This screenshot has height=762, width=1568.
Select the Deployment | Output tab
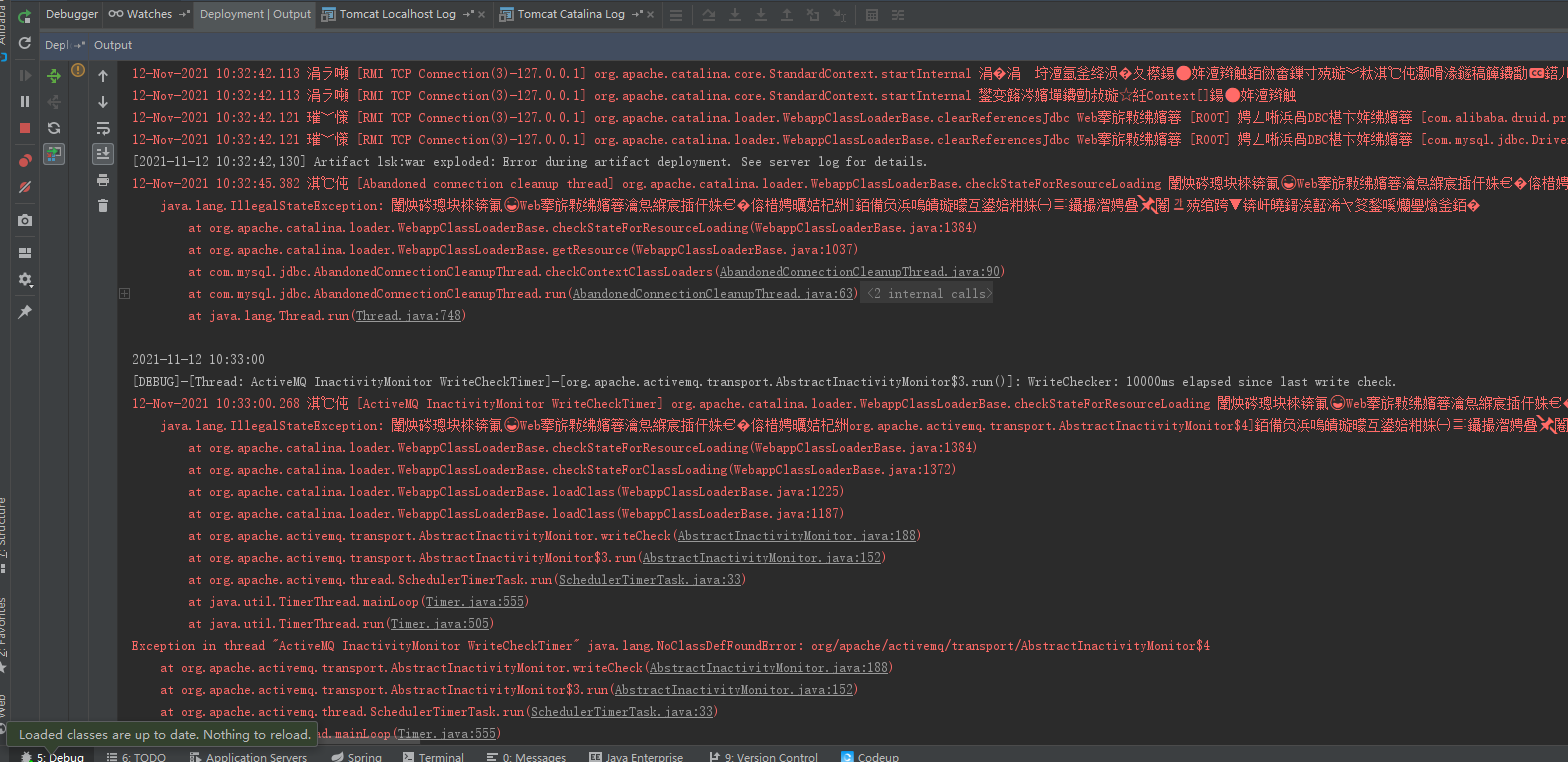pyautogui.click(x=255, y=14)
